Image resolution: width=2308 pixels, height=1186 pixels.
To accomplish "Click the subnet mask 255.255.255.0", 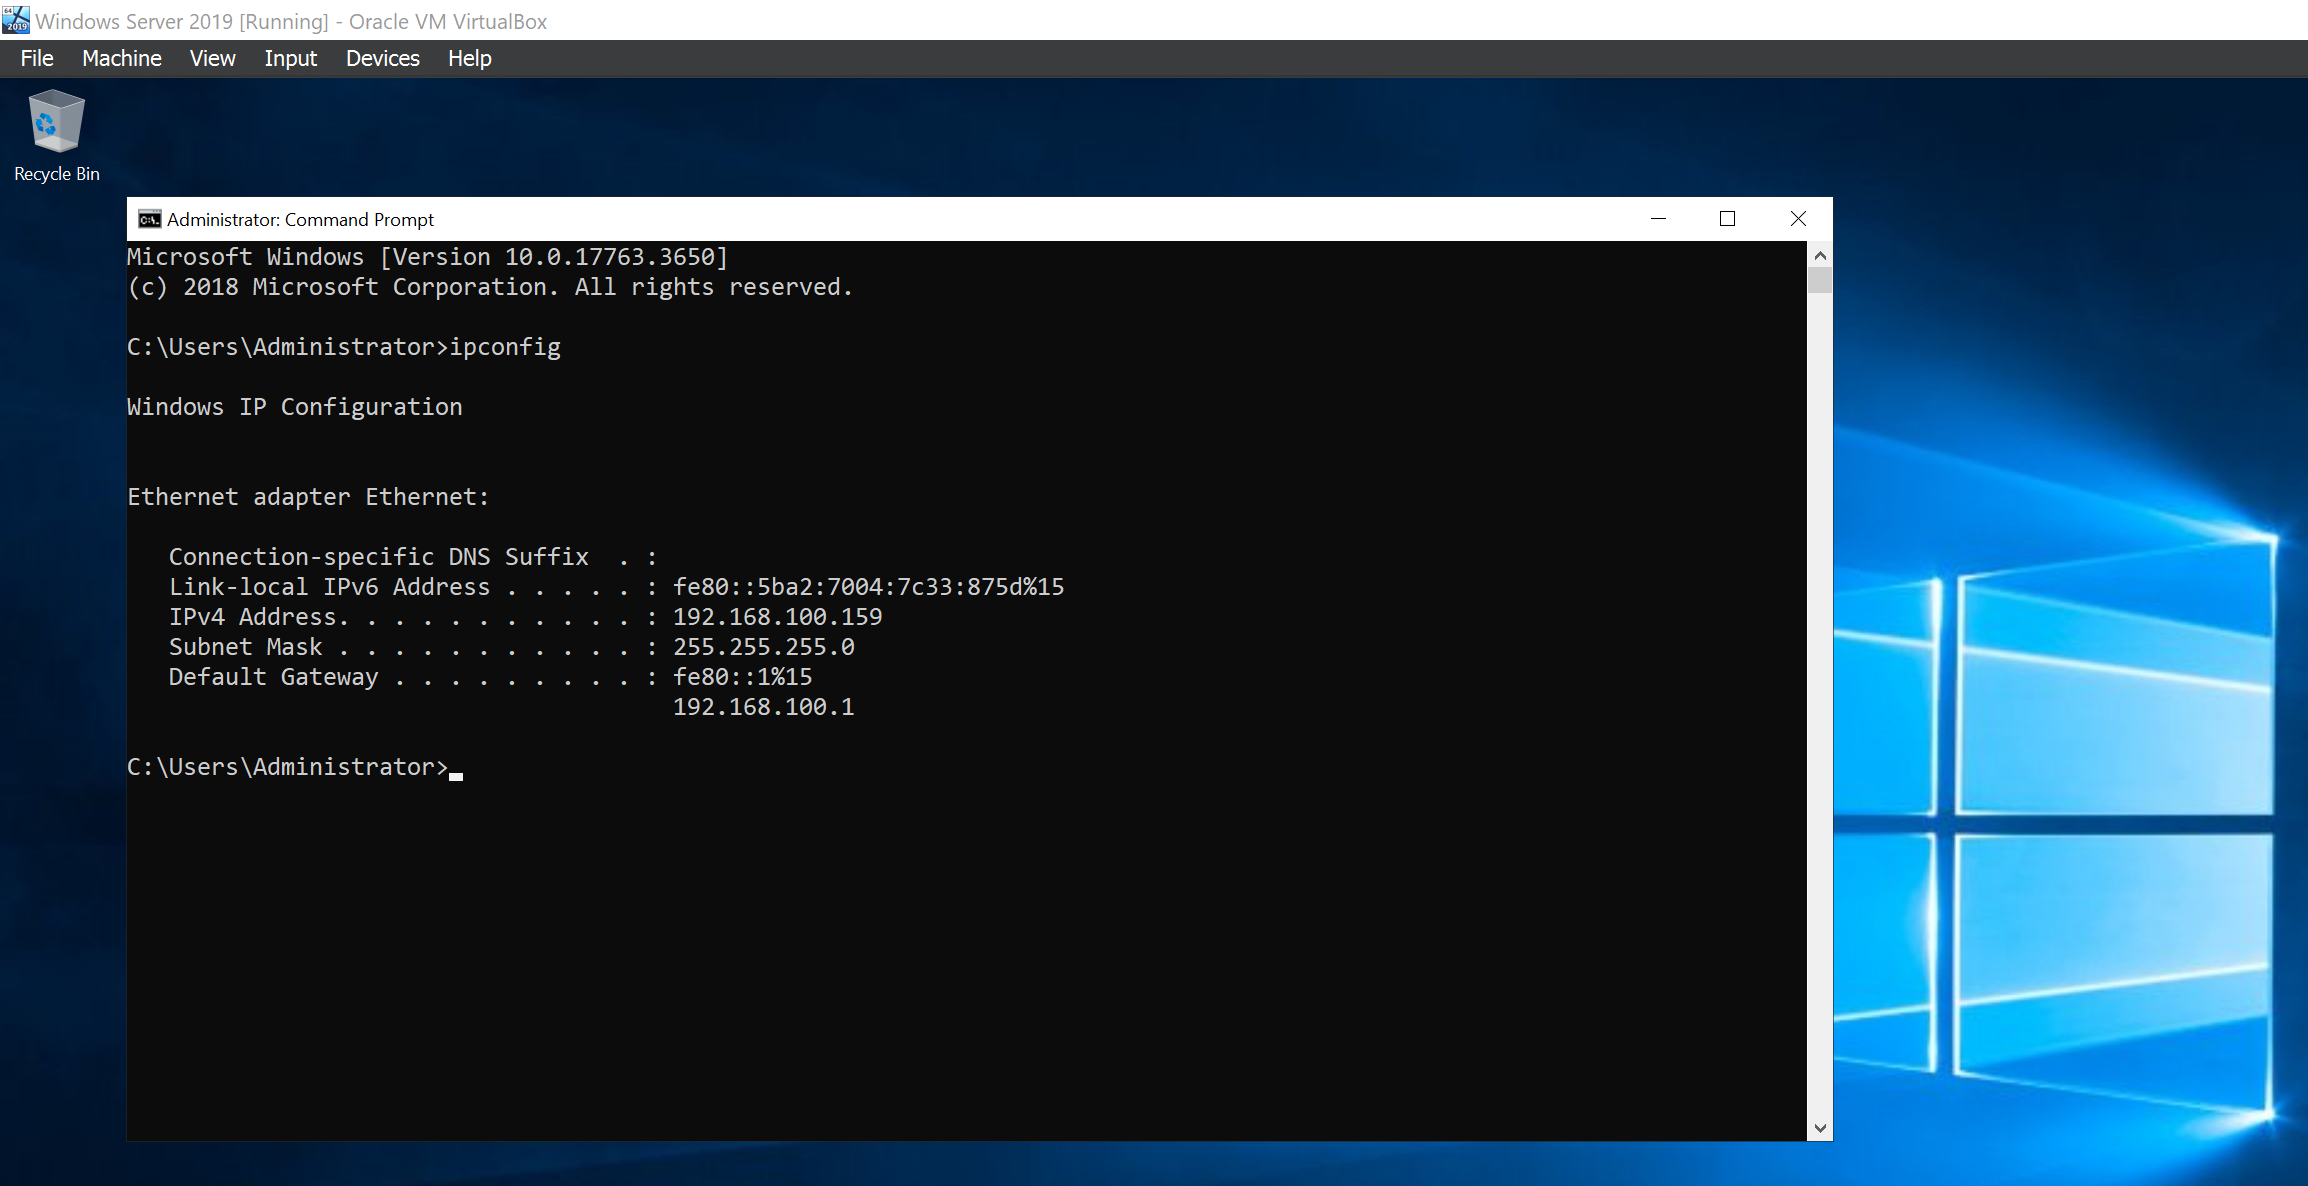I will tap(763, 647).
